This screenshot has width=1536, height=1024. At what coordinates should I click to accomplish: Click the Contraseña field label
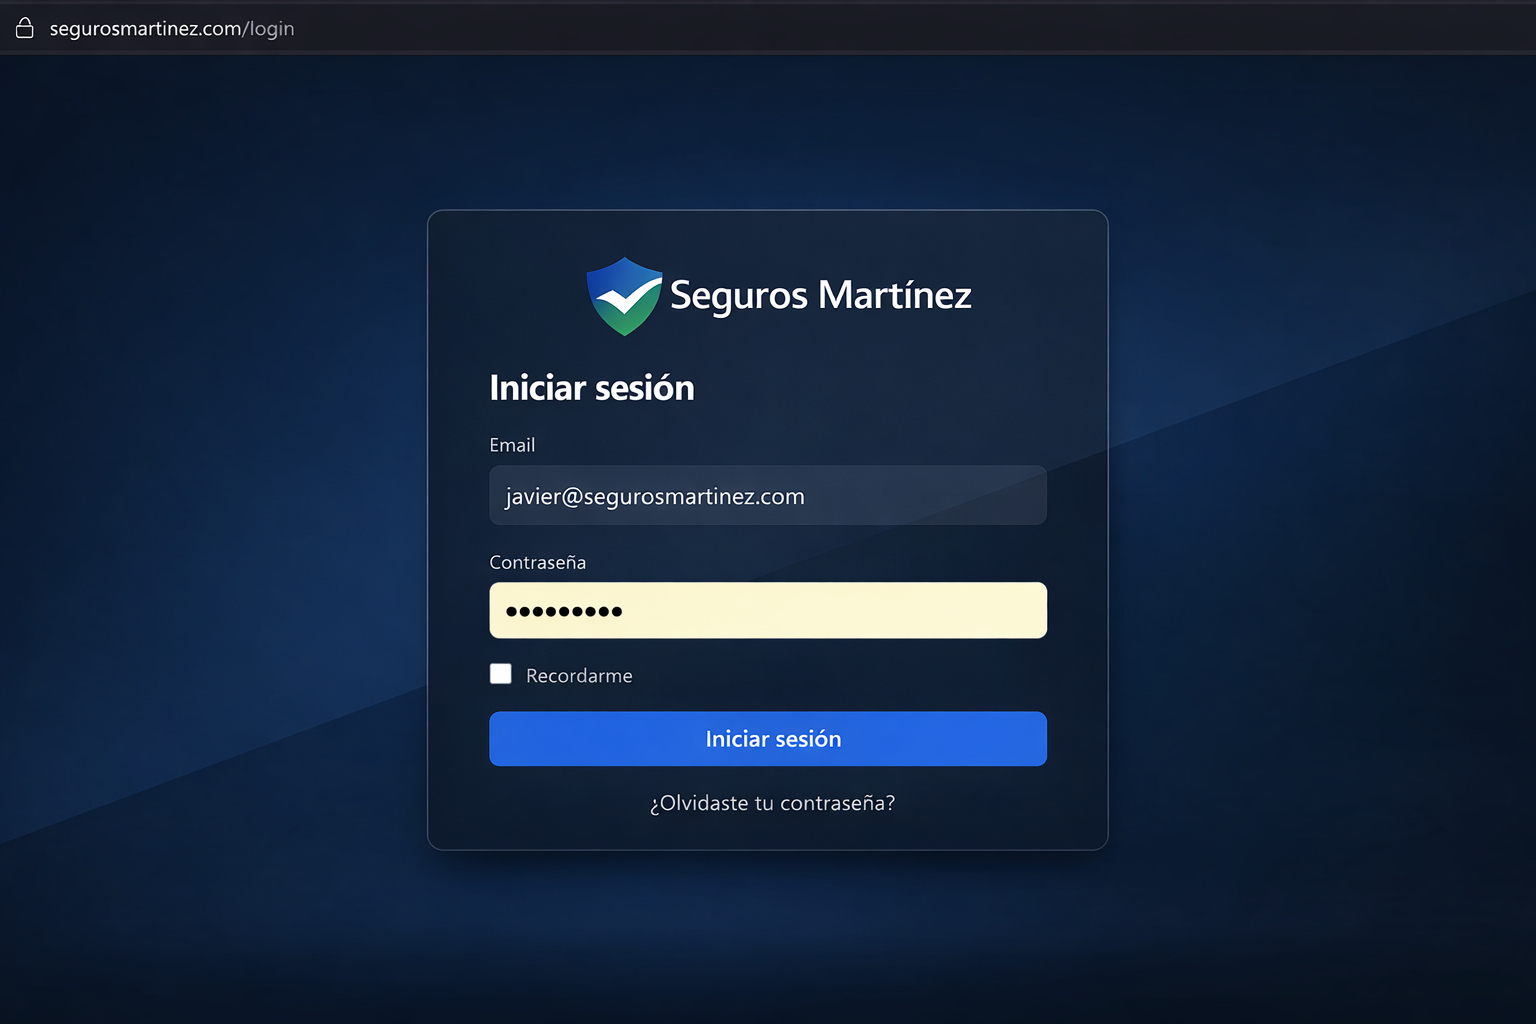[537, 562]
